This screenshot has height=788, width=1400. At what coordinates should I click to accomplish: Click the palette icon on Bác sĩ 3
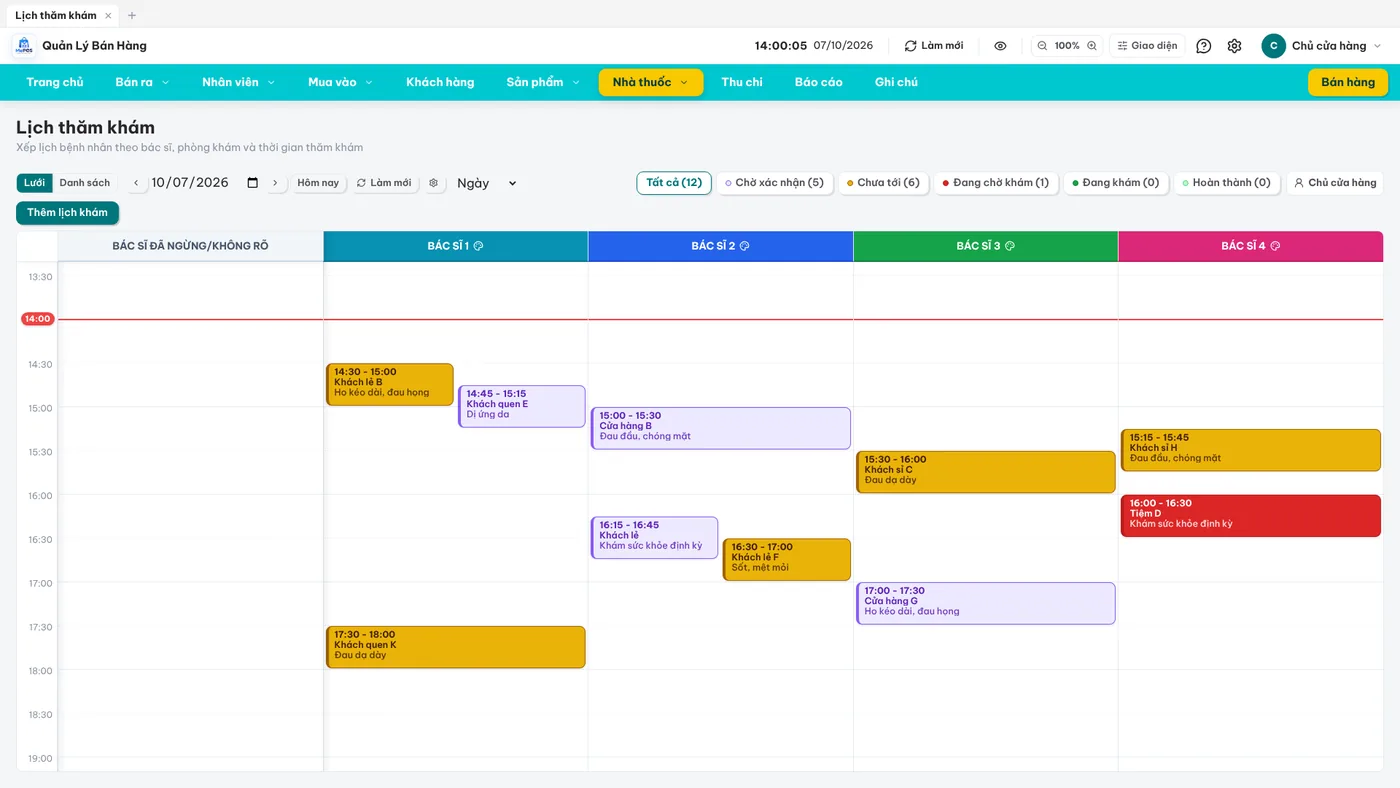[1009, 246]
